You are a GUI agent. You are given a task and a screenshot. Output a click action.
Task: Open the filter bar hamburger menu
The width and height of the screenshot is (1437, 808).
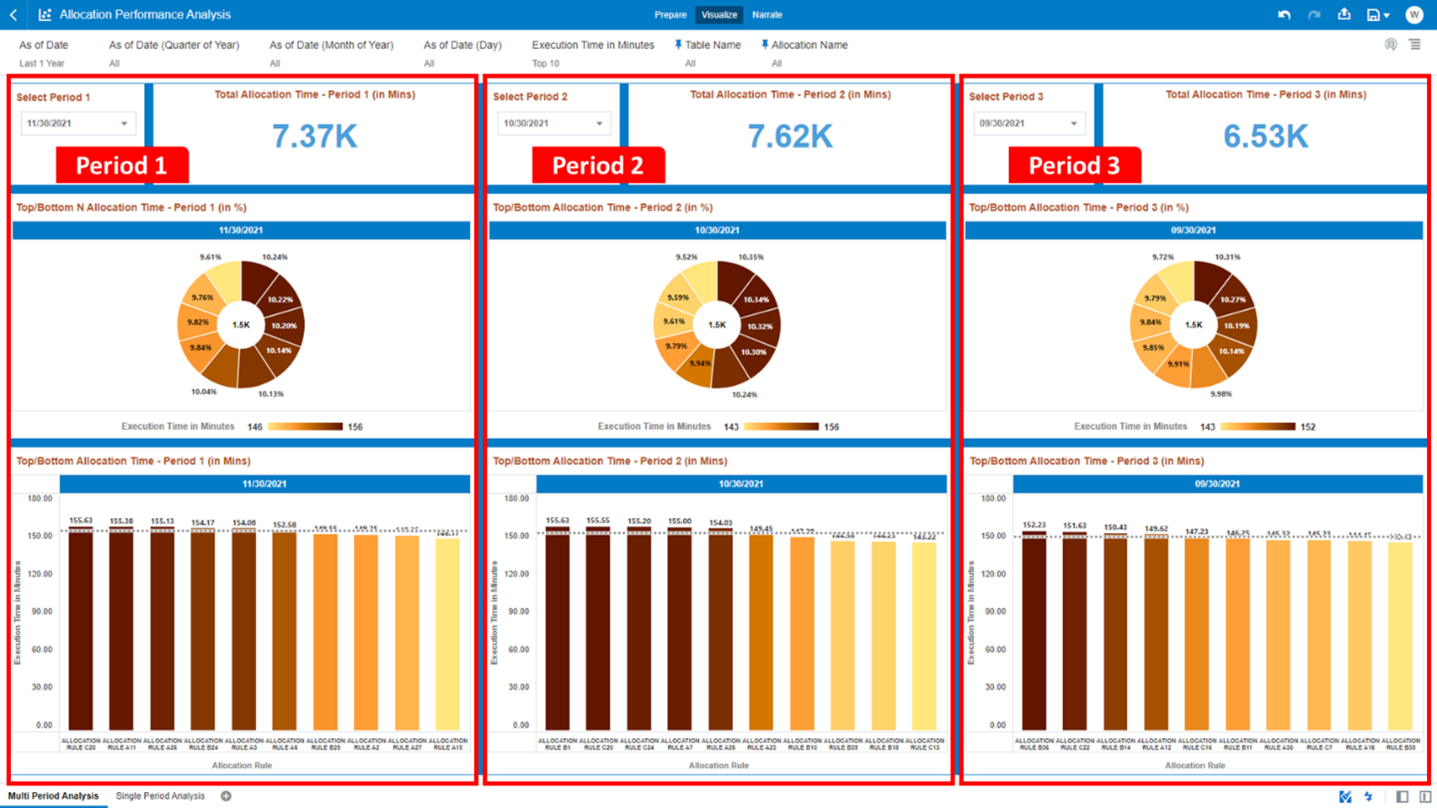pos(1415,45)
